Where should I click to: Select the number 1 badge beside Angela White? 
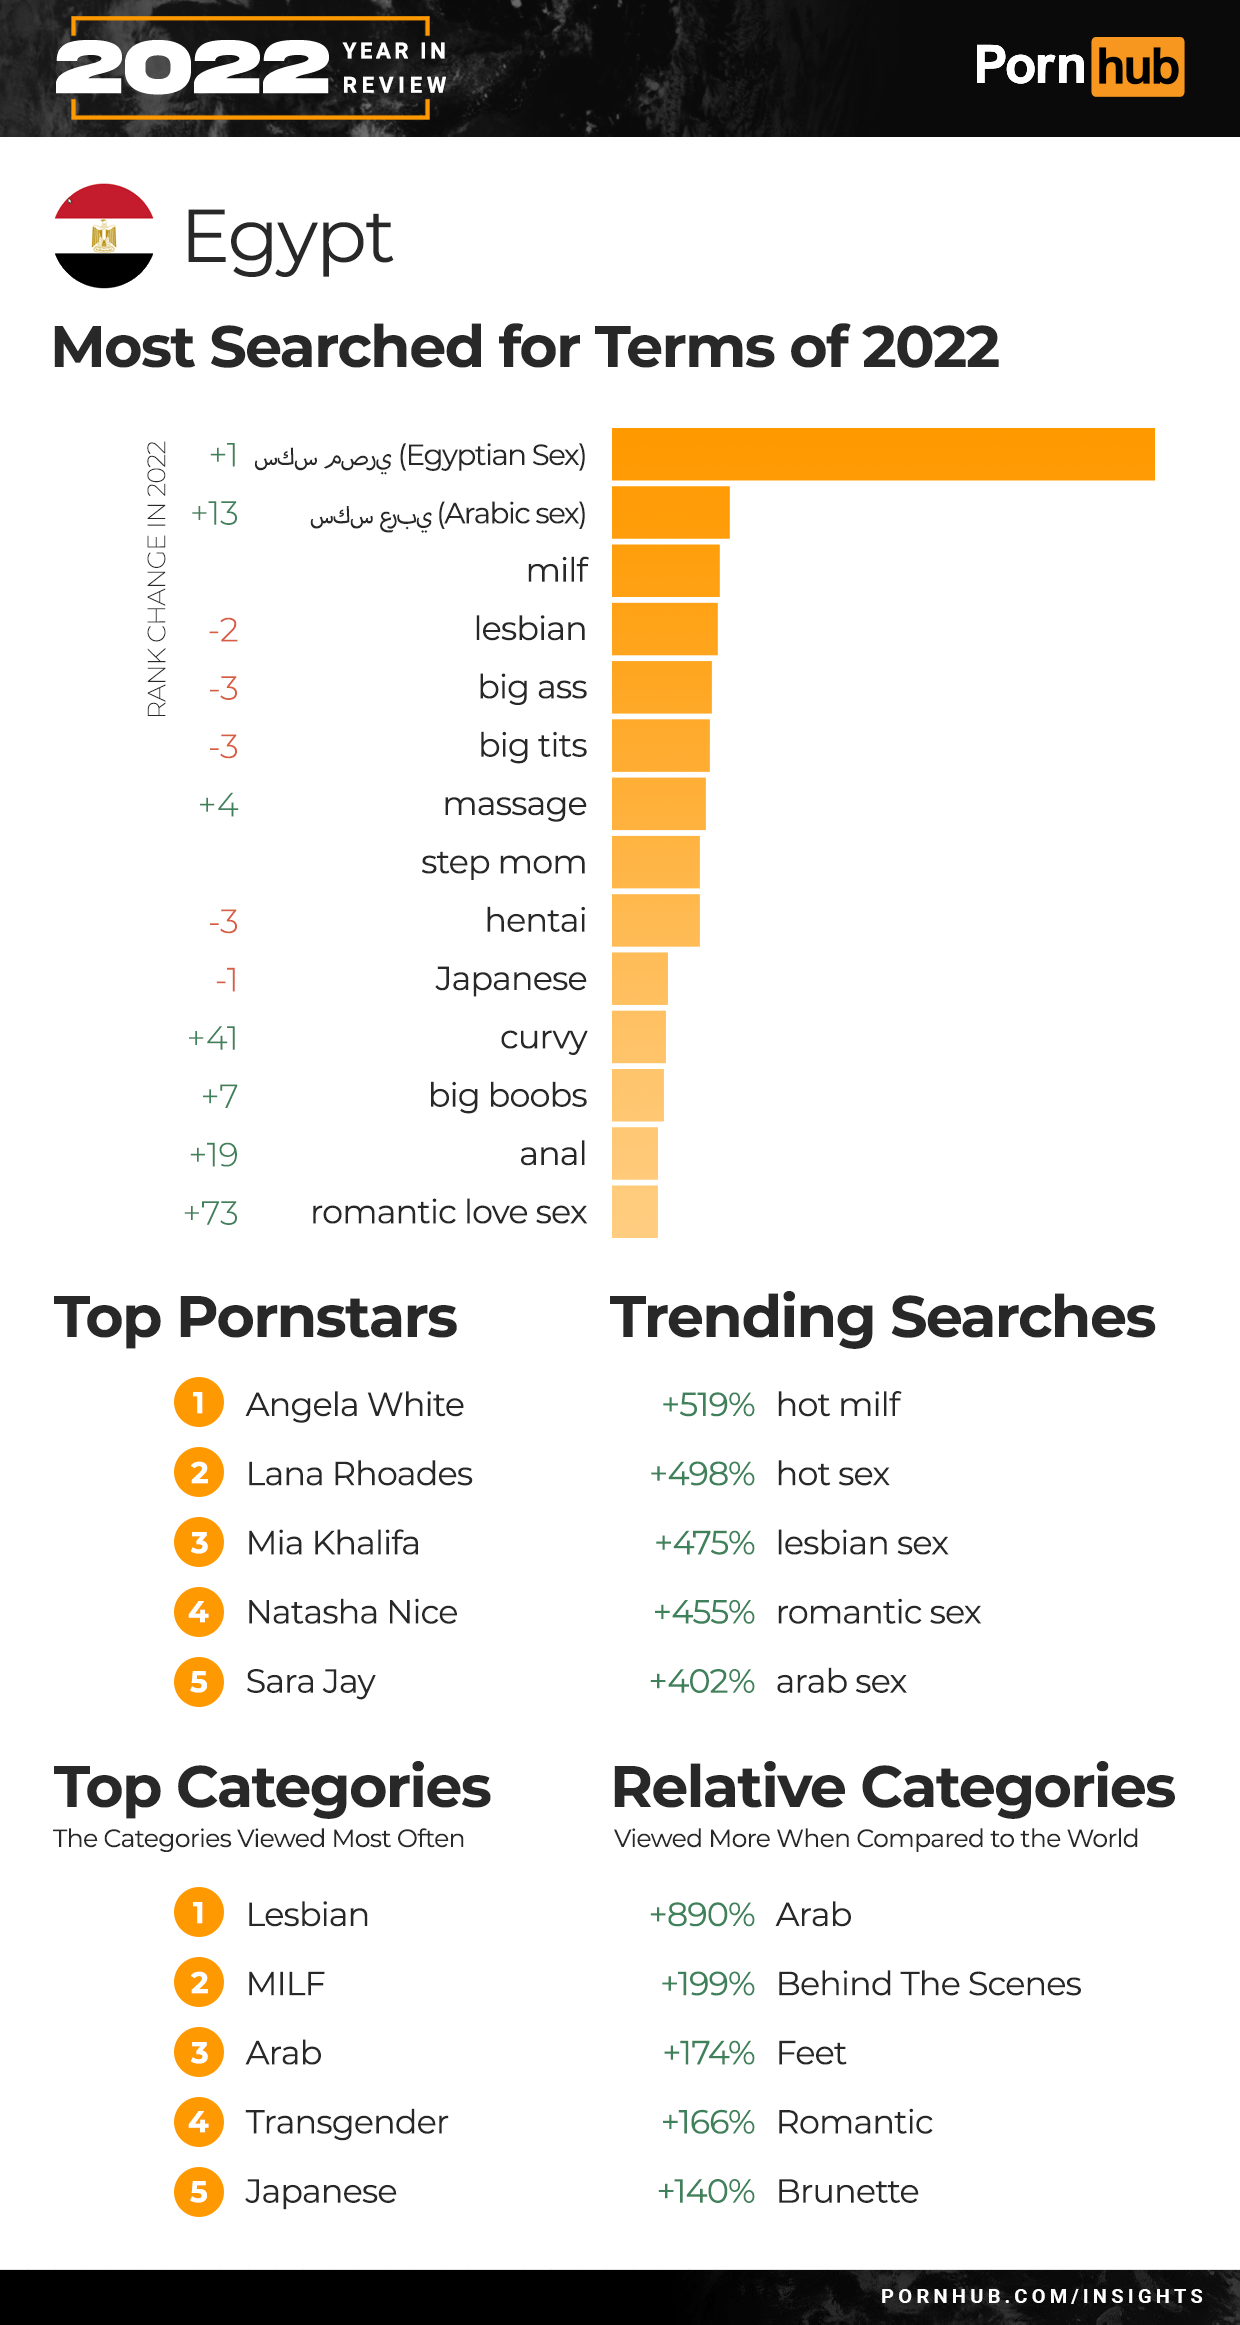199,1403
